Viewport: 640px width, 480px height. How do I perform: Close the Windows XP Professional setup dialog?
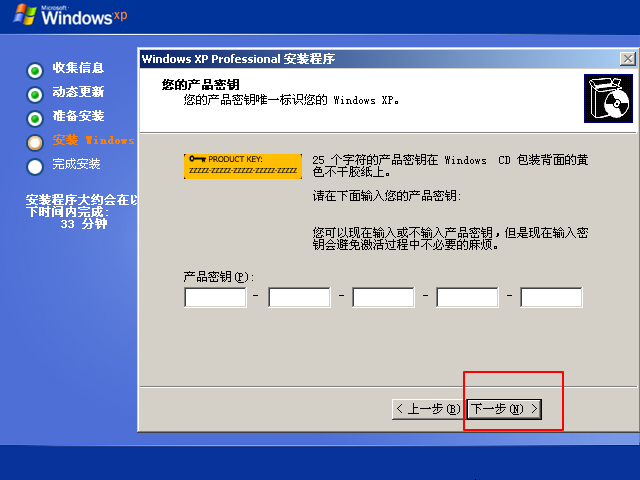627,59
